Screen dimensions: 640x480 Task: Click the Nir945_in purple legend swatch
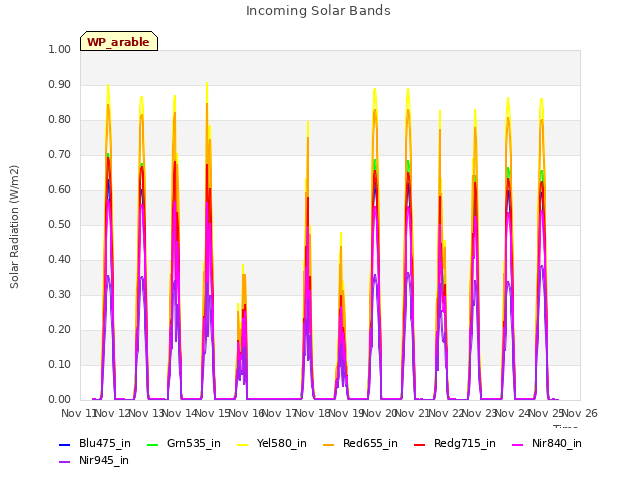[65, 462]
